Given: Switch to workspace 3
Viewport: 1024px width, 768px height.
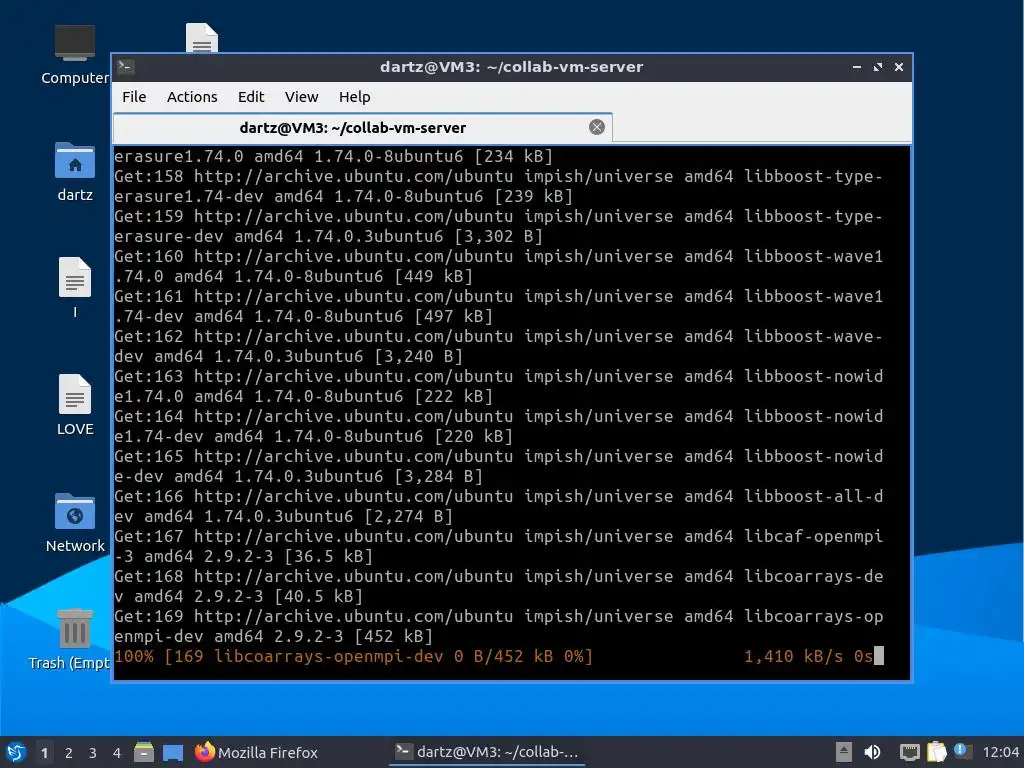Looking at the screenshot, I should tap(93, 753).
